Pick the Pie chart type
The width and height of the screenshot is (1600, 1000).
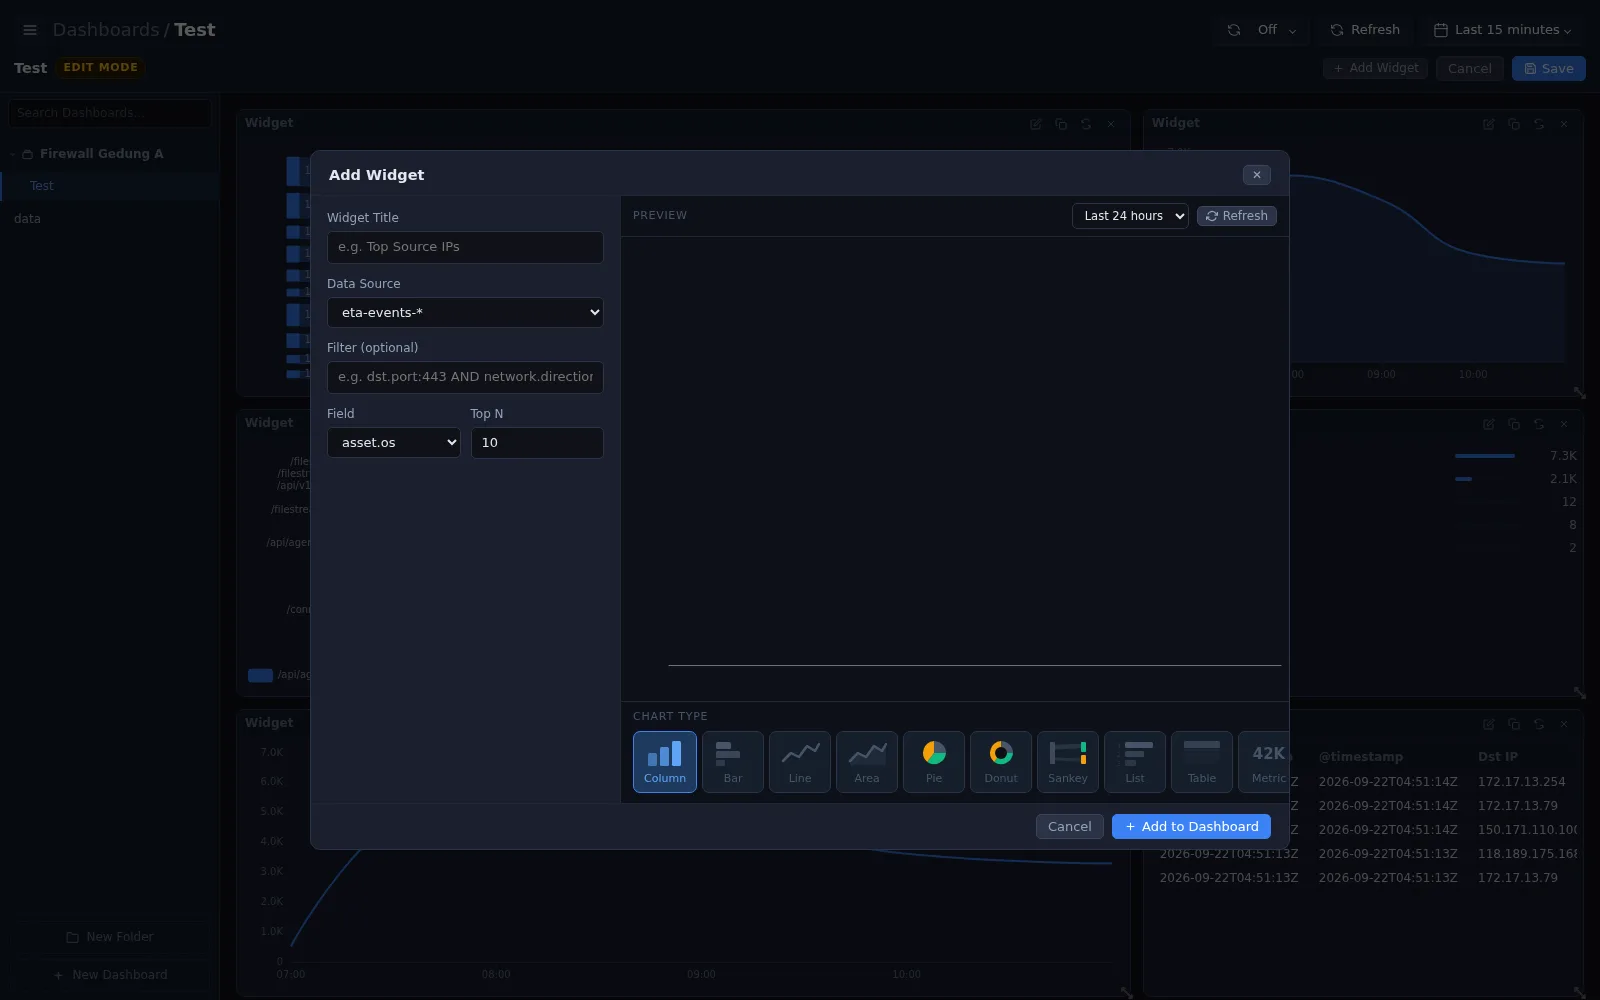[x=934, y=762]
